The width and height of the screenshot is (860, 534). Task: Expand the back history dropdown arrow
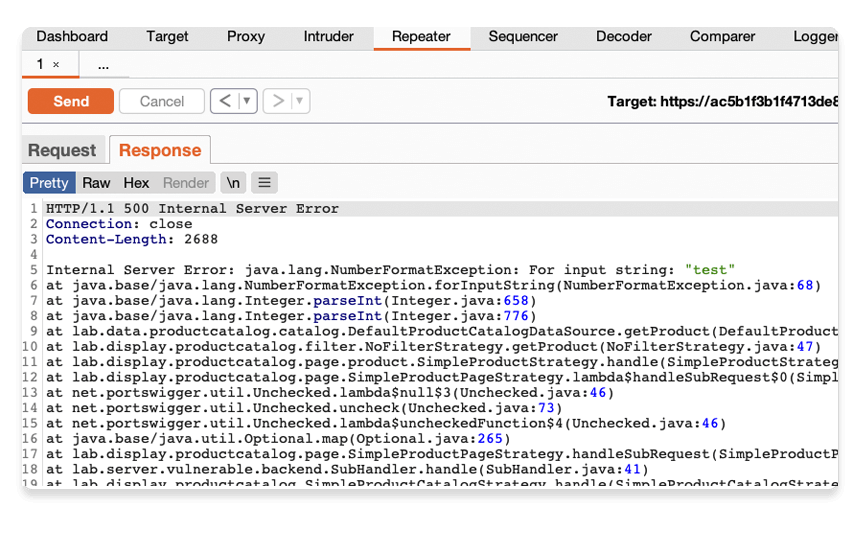247,101
